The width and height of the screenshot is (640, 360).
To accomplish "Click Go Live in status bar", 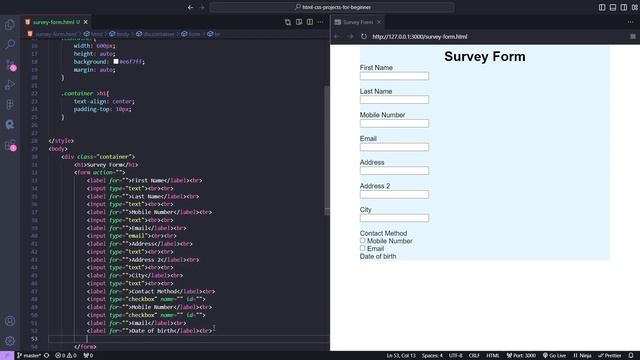I will (x=554, y=356).
